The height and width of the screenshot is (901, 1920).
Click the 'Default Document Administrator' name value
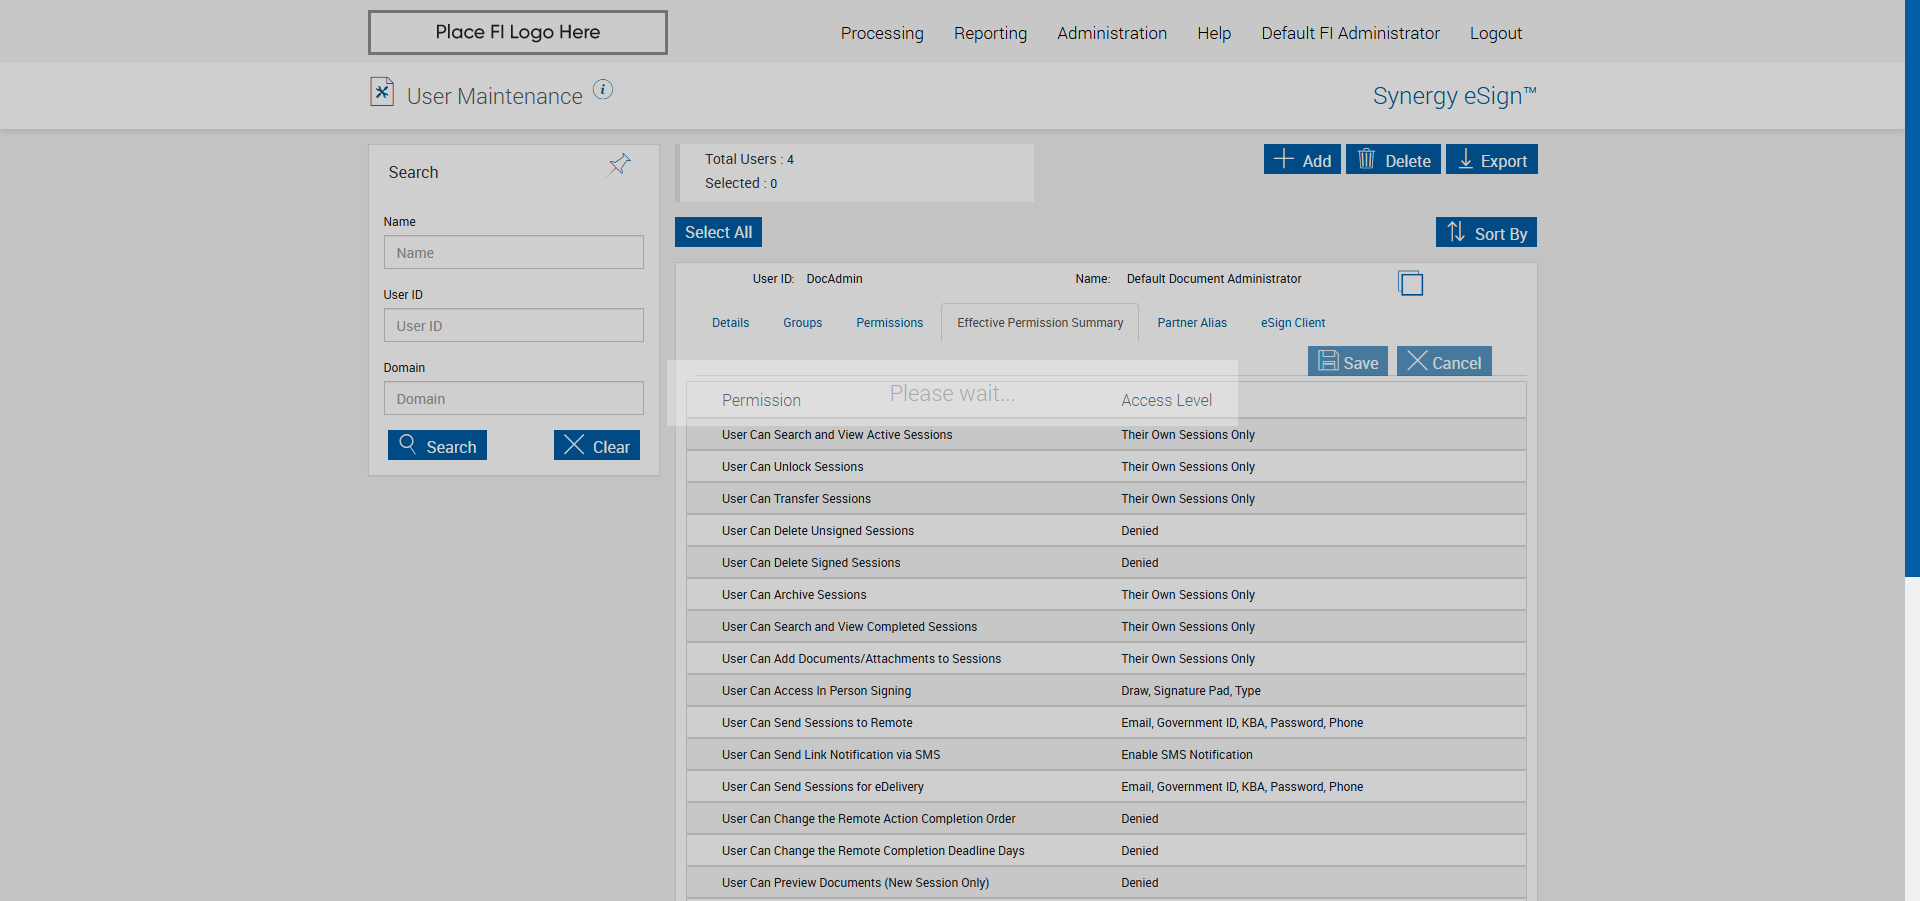(1214, 279)
